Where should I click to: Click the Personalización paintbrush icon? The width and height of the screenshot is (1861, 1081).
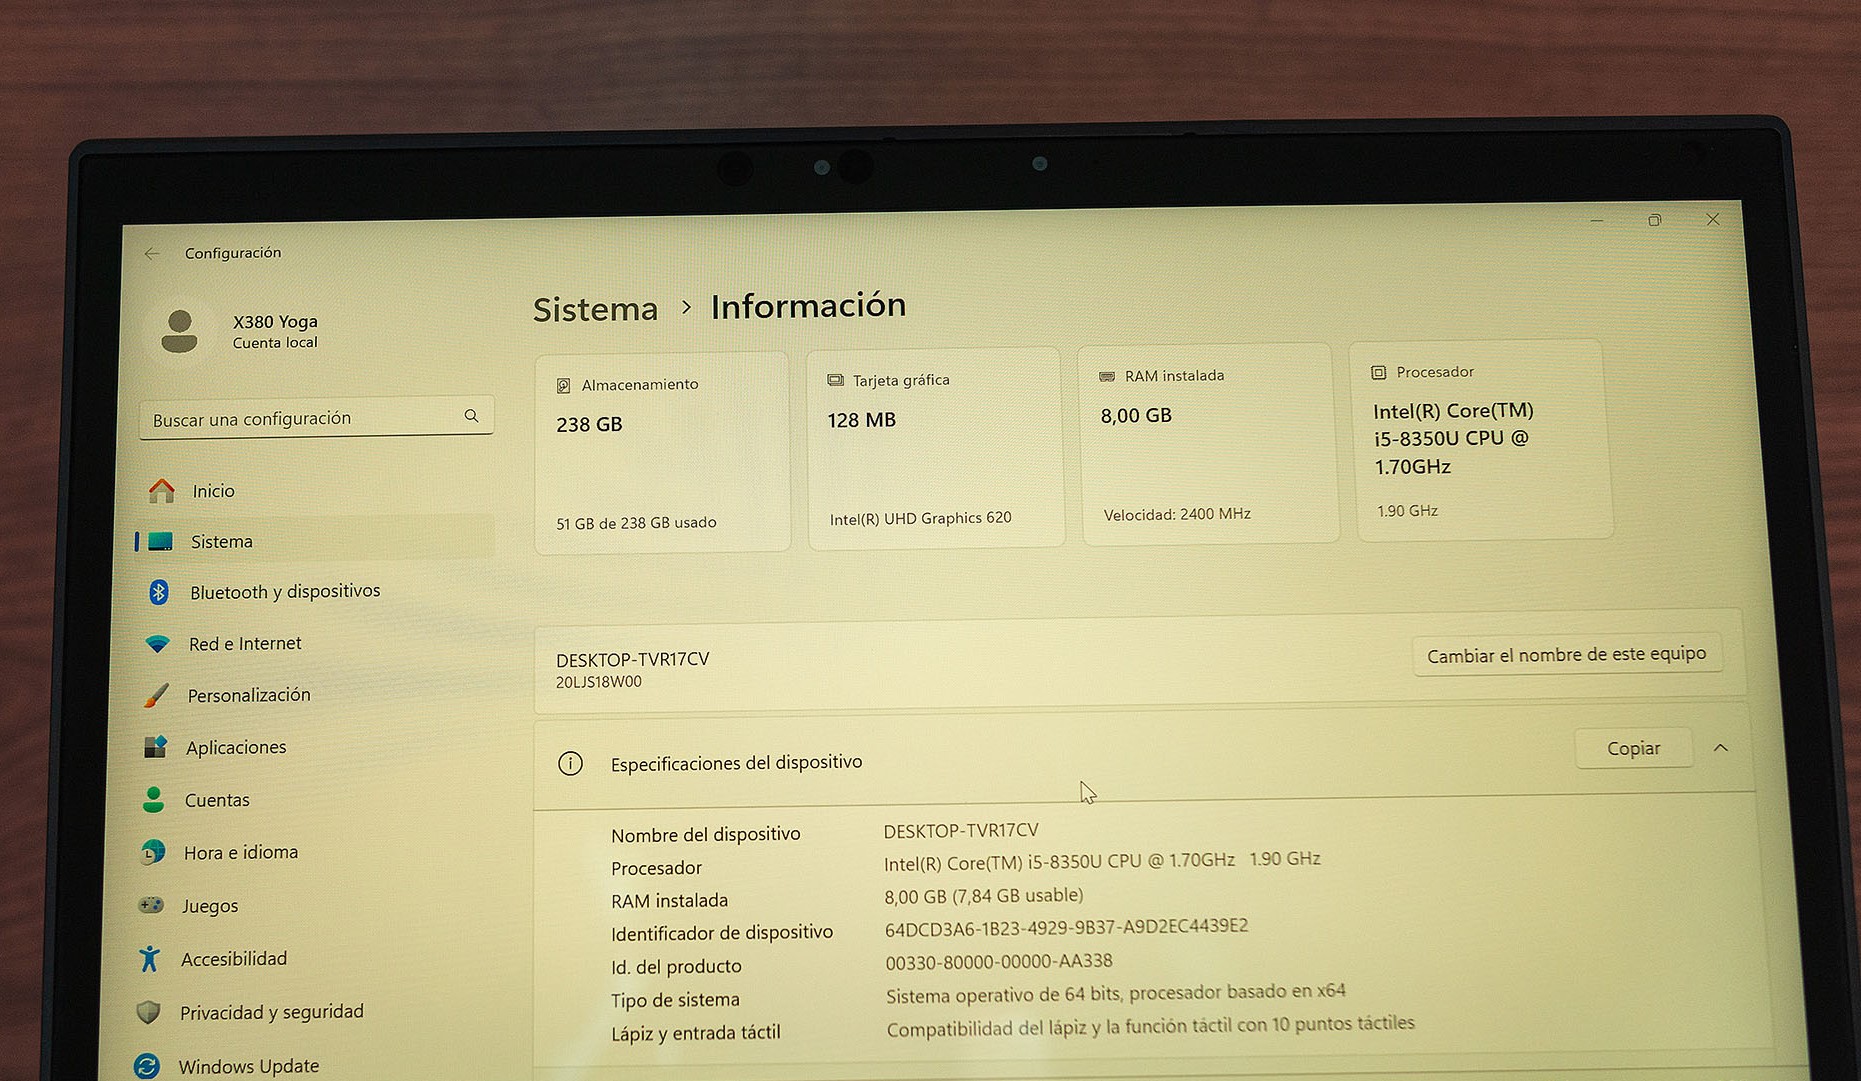[156, 696]
